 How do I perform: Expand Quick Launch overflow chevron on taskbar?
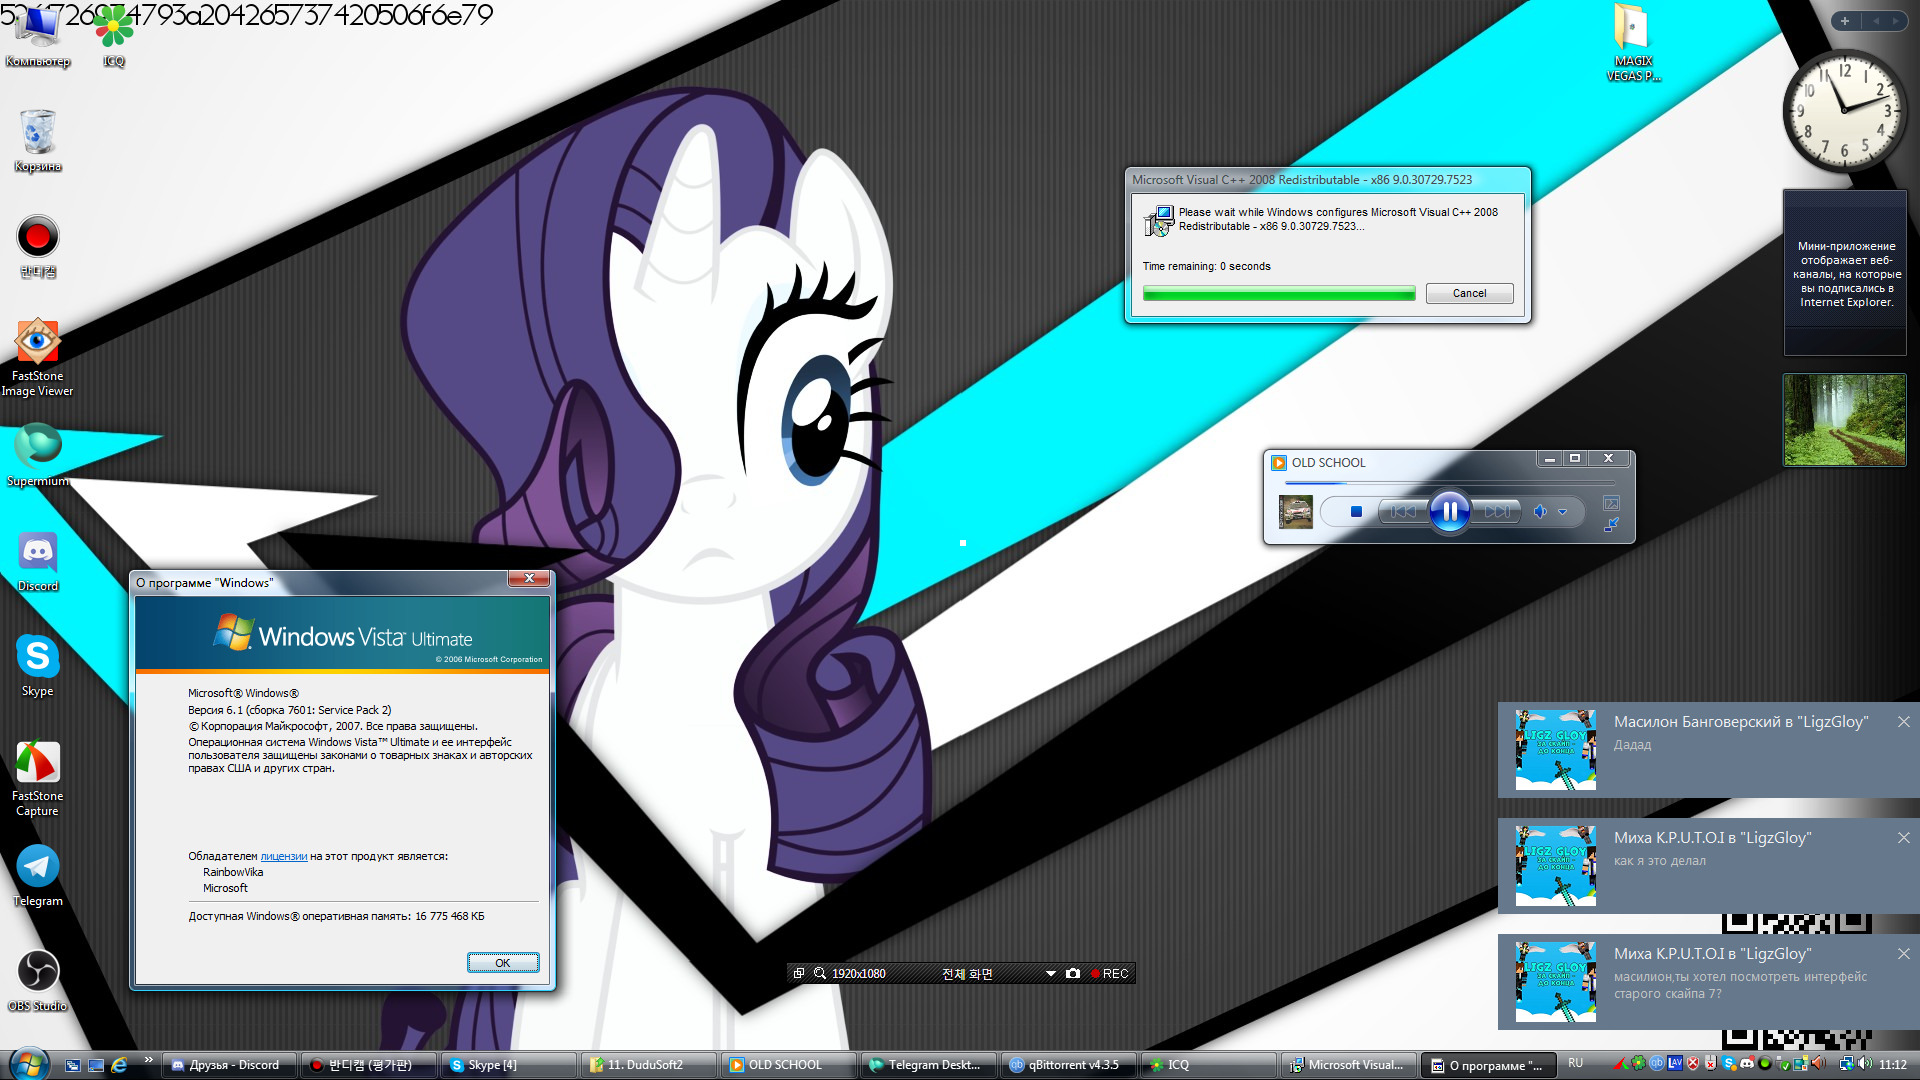click(148, 1060)
